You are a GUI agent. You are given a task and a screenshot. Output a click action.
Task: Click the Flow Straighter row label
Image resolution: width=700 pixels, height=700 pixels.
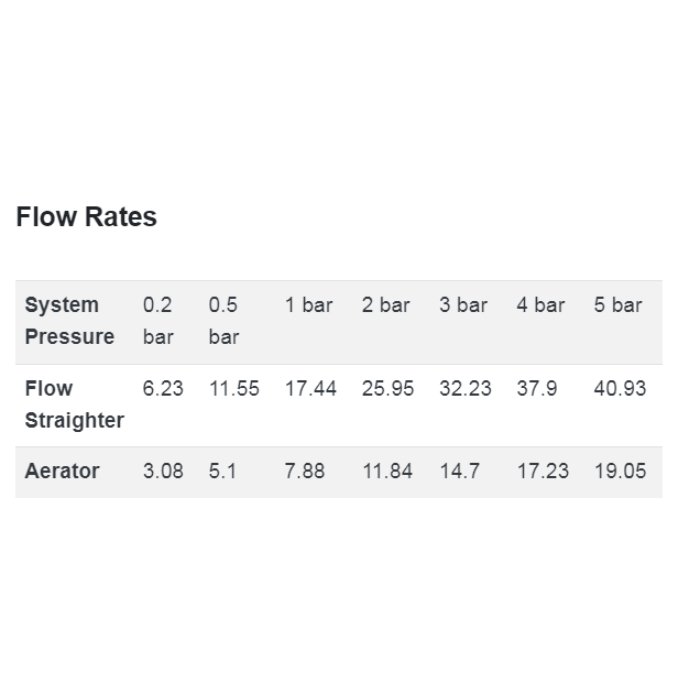point(75,404)
